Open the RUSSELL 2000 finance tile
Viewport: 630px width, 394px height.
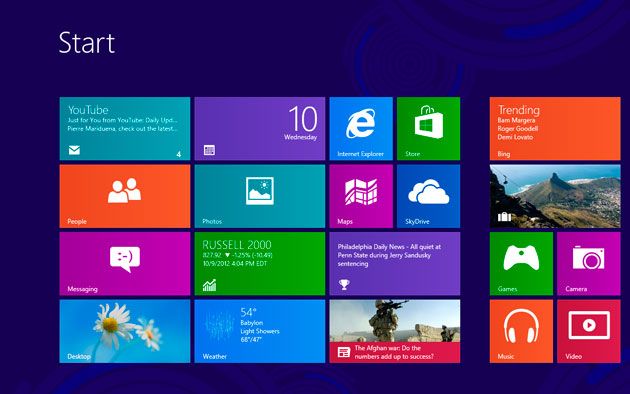(260, 263)
